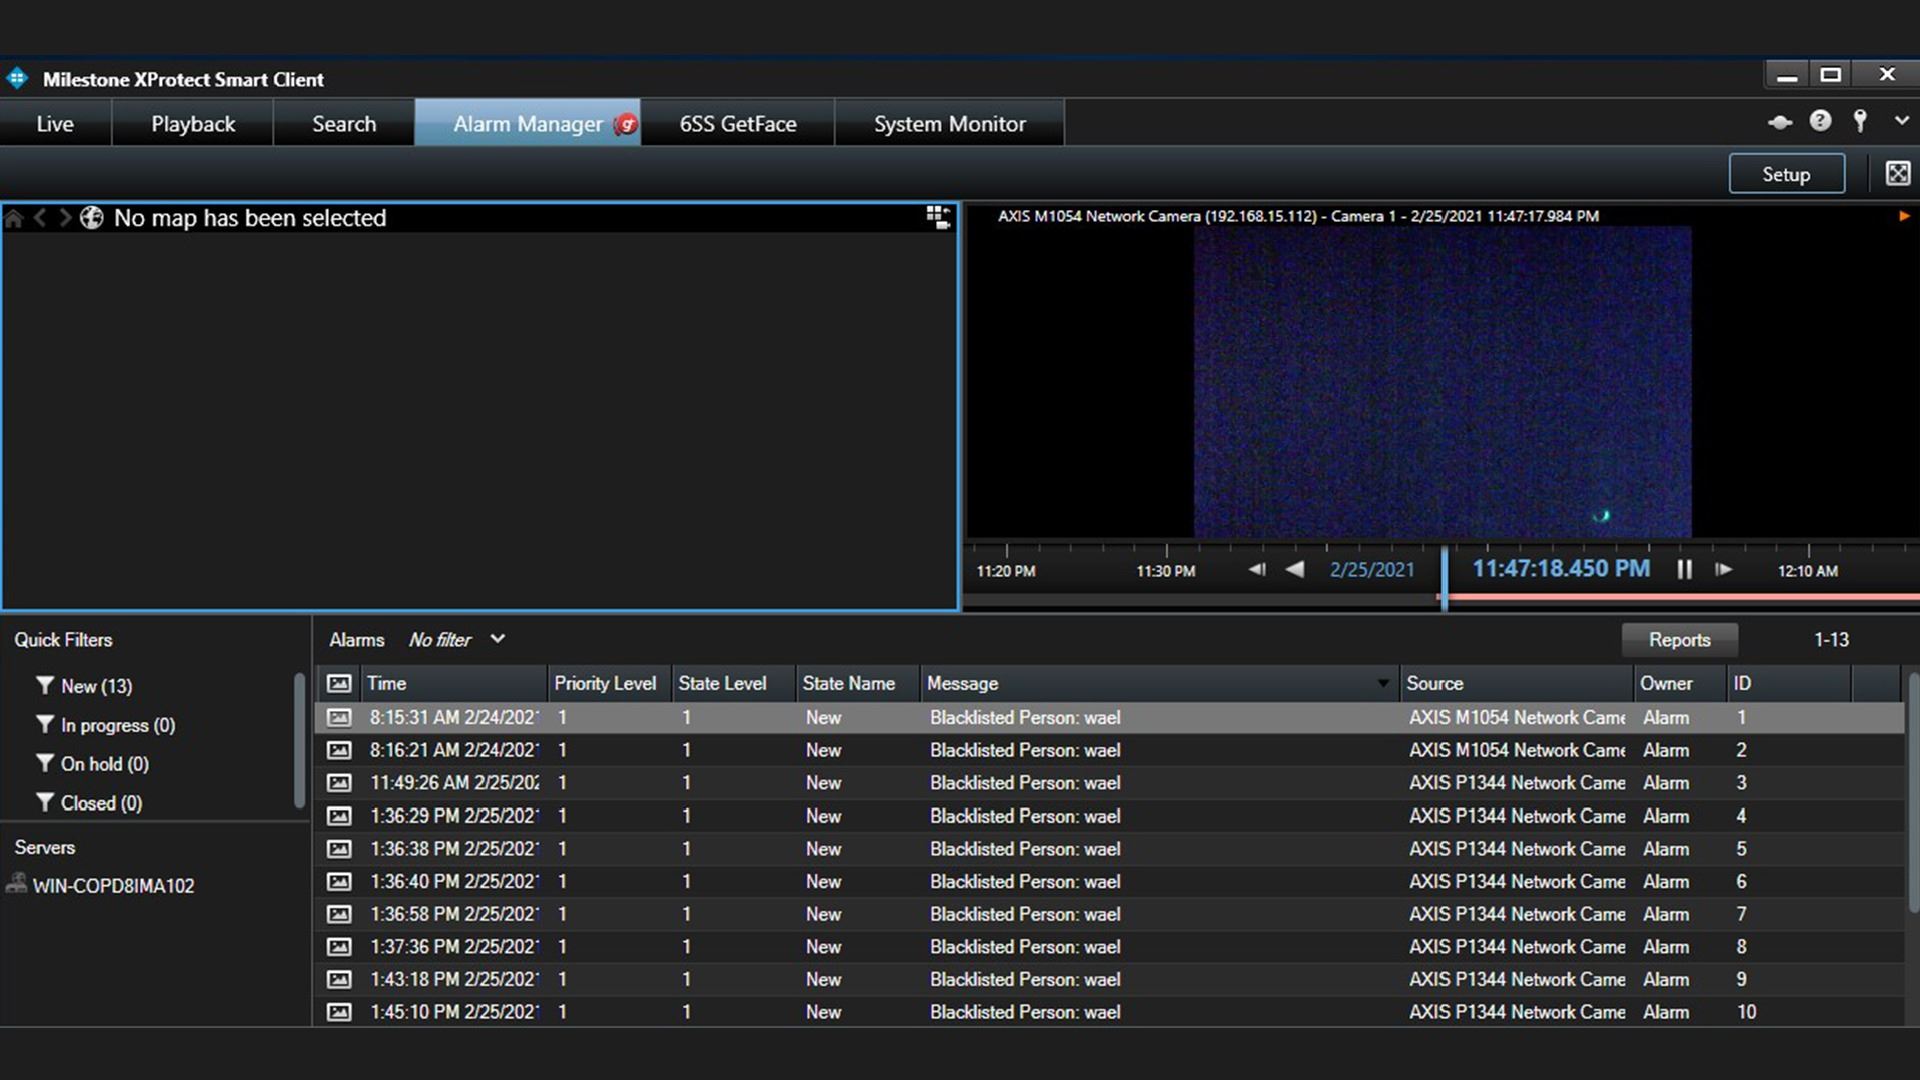Sort alarms by Time column

pyautogui.click(x=454, y=683)
